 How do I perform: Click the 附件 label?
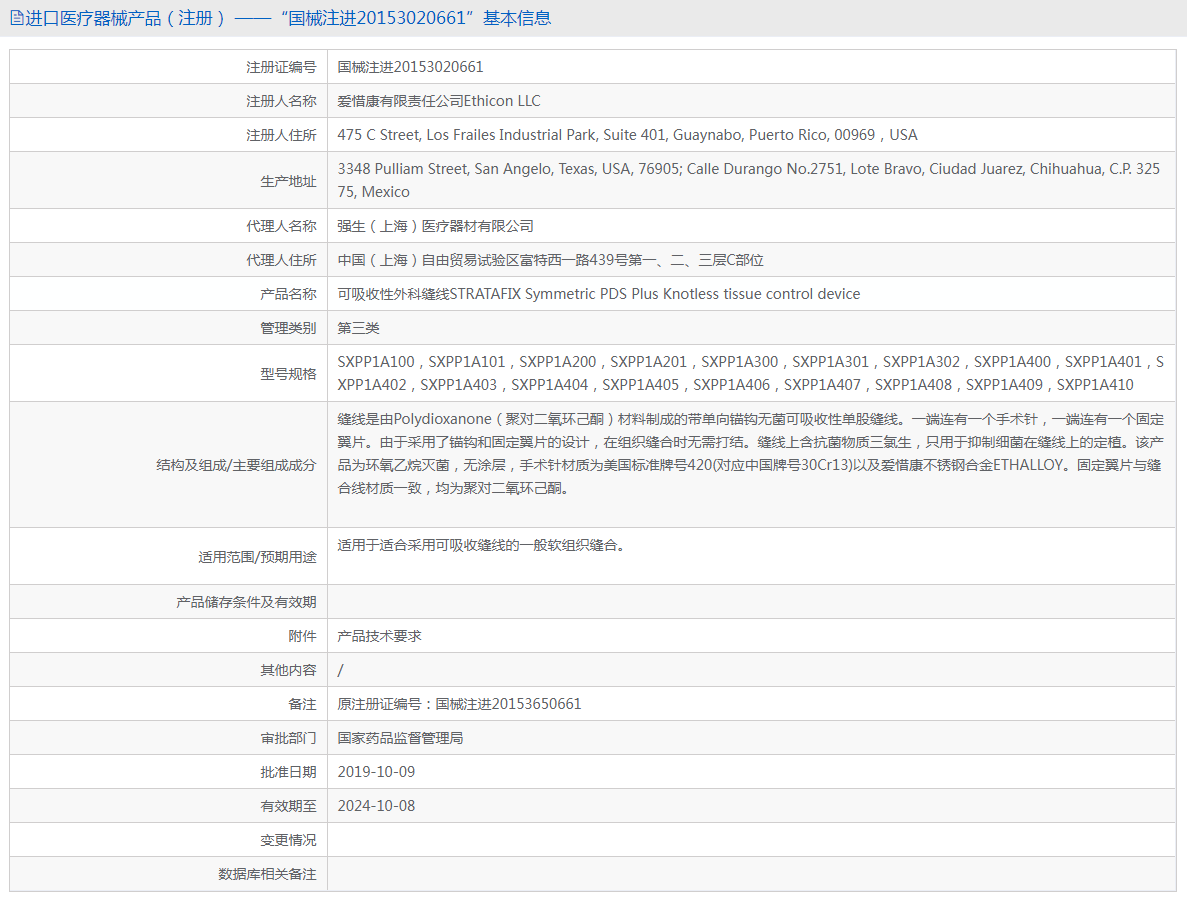coord(302,637)
